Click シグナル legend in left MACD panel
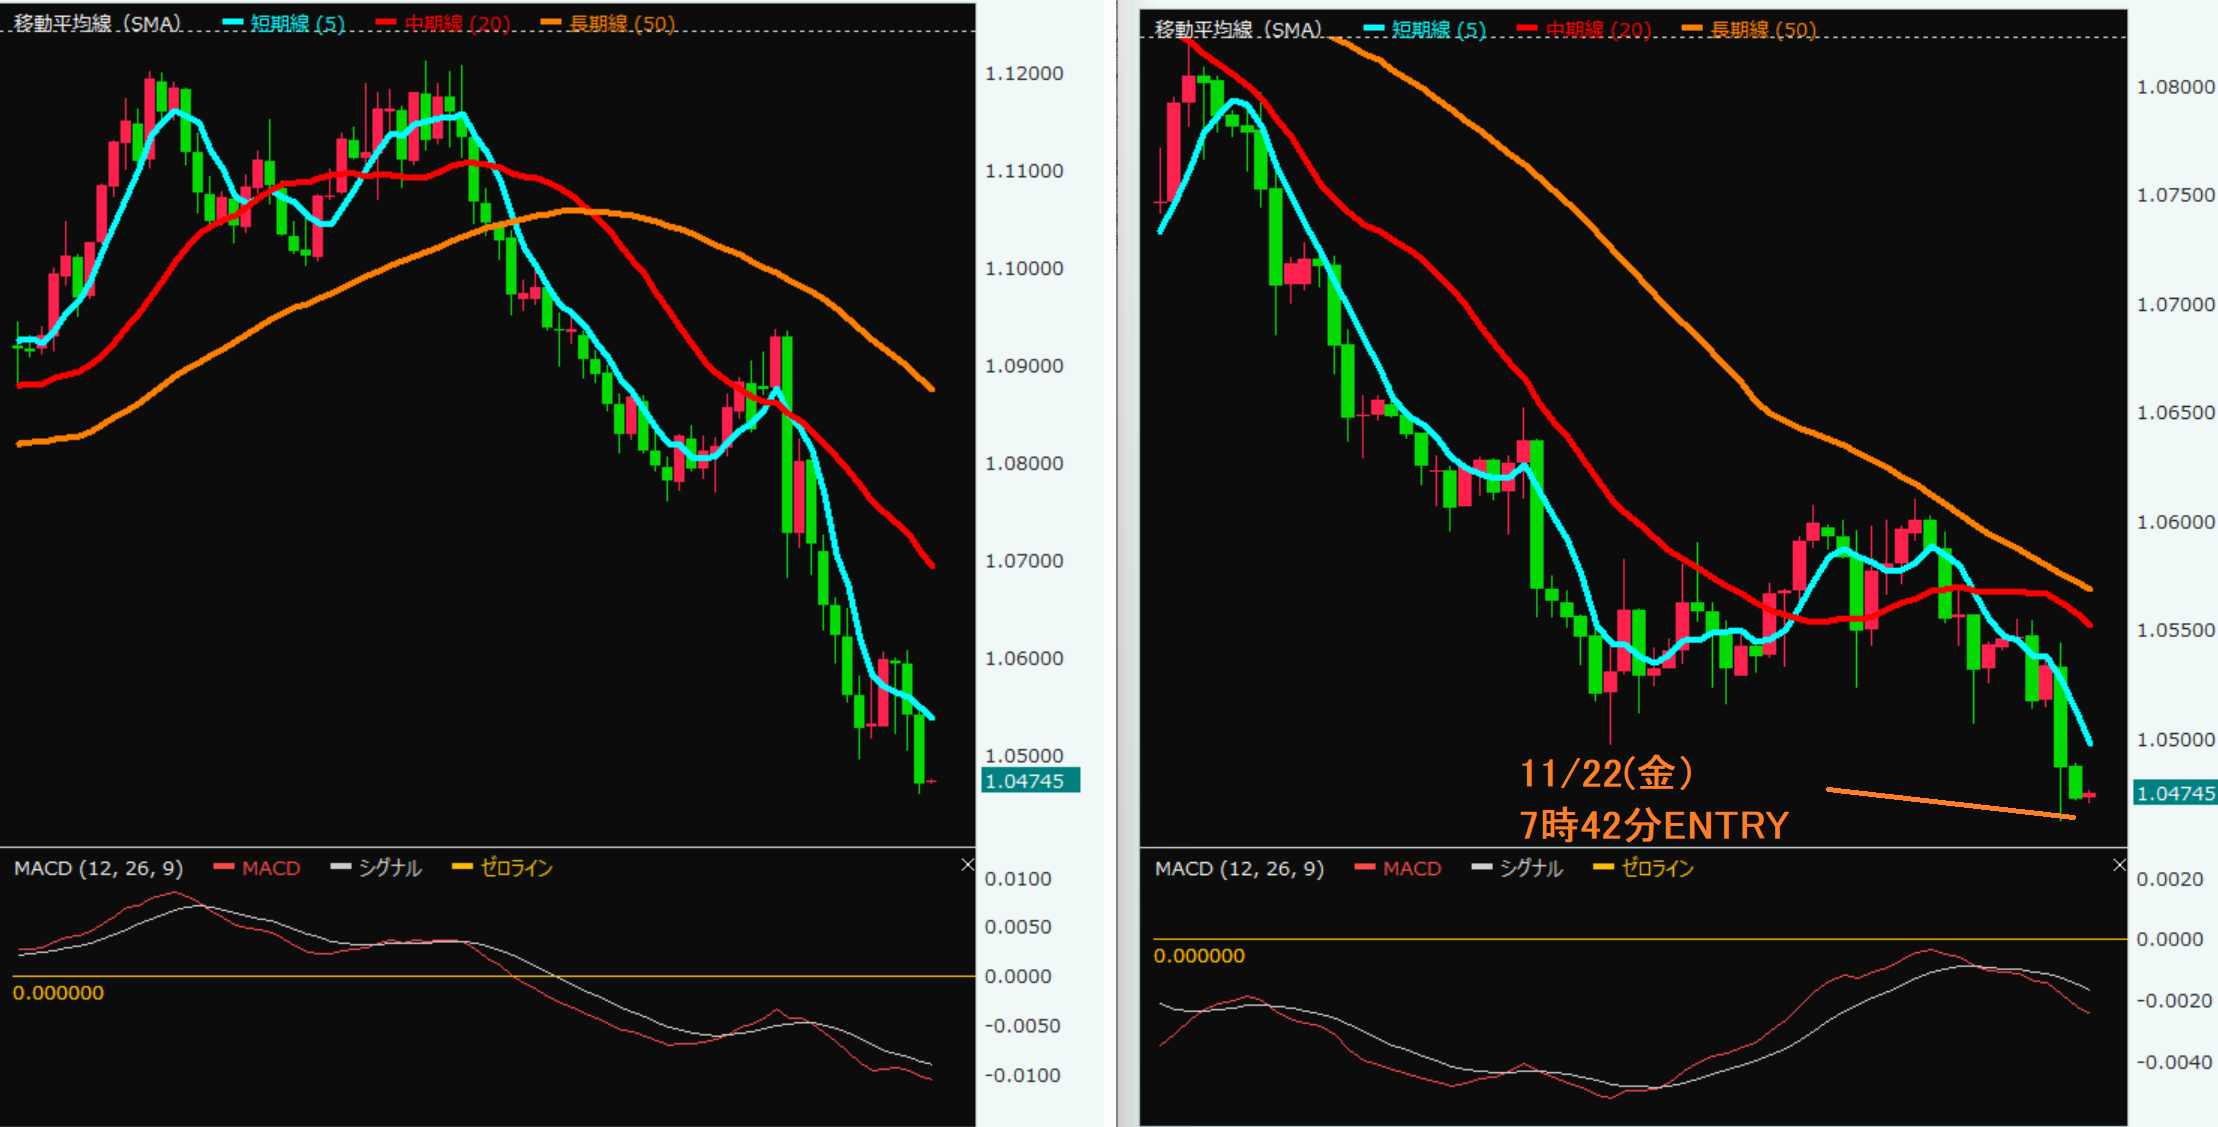2218x1127 pixels. [x=389, y=868]
